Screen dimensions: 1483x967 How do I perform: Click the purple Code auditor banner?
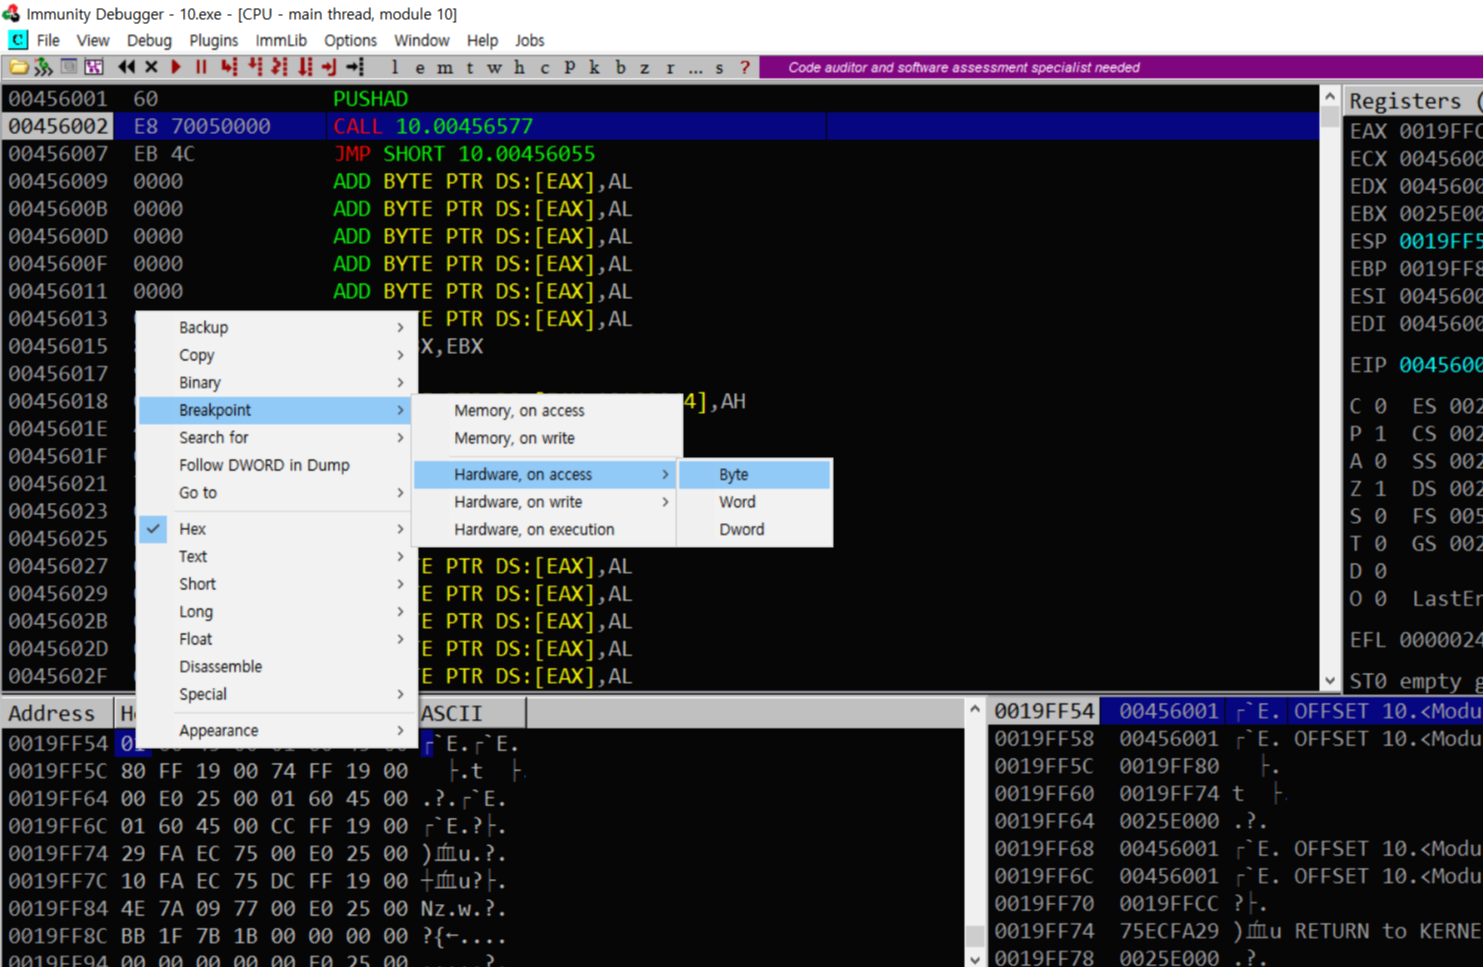(1121, 67)
